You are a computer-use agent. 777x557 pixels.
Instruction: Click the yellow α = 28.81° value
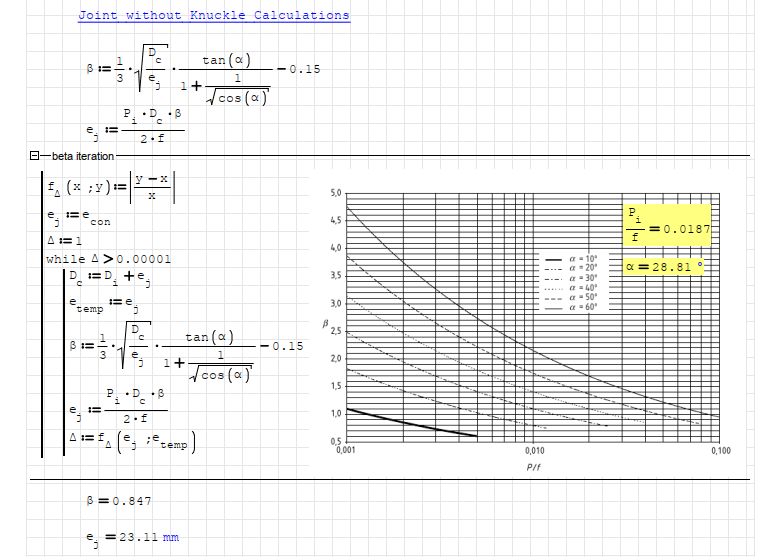pyautogui.click(x=664, y=266)
